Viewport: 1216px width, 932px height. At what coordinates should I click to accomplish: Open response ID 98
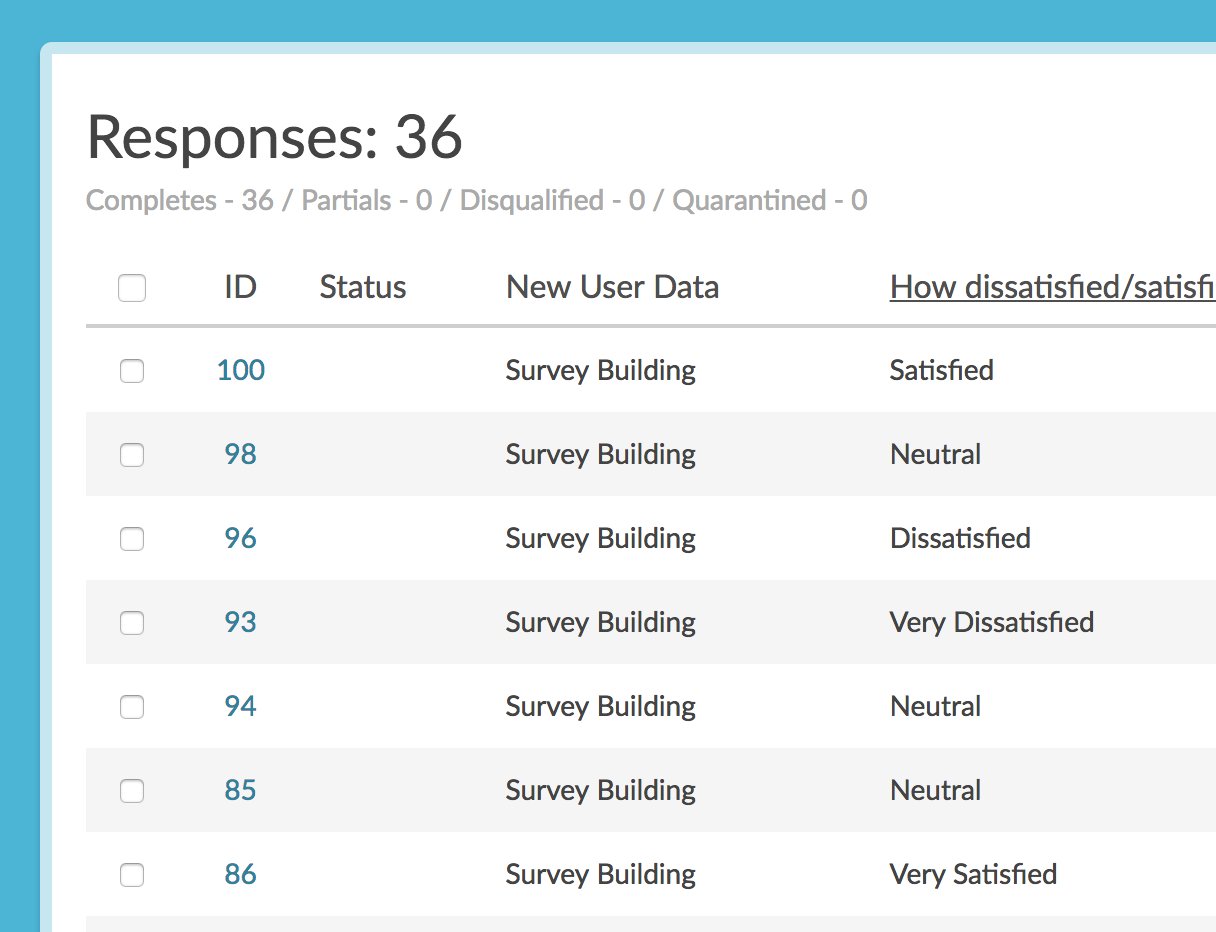(241, 454)
